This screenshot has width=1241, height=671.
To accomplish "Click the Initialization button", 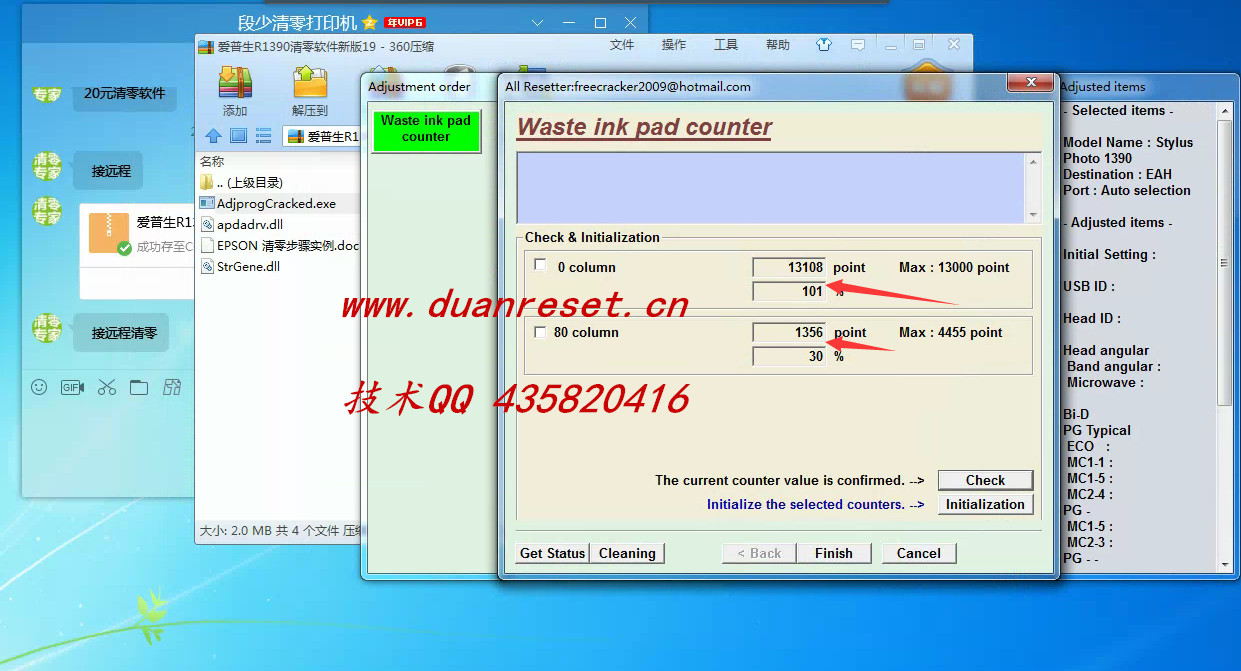I will click(985, 504).
